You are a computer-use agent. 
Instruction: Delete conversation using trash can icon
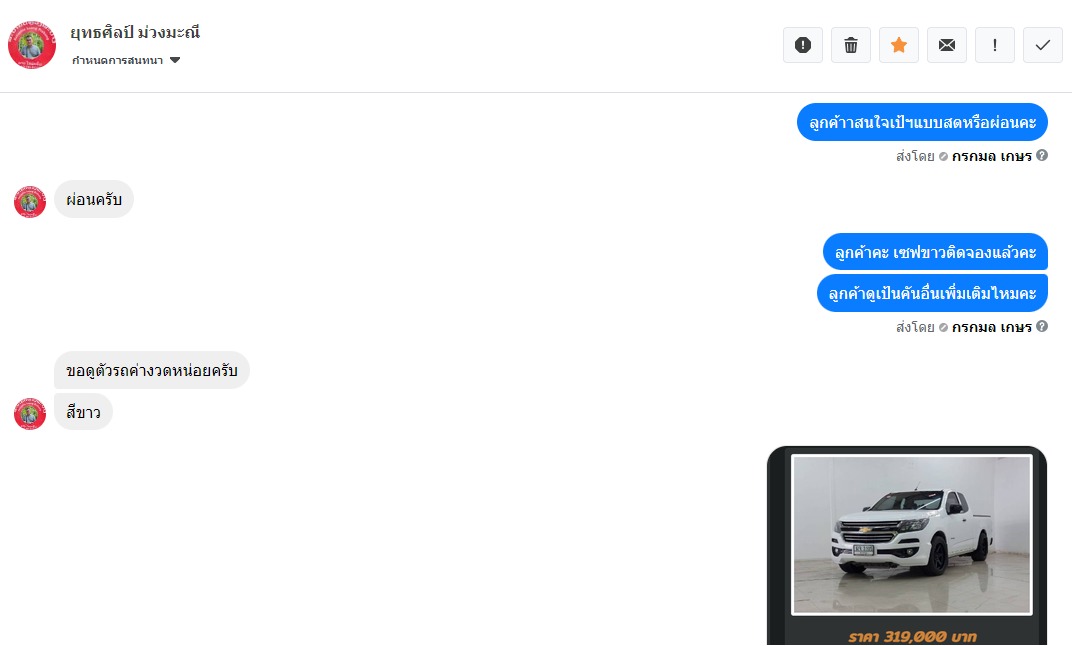tap(850, 45)
